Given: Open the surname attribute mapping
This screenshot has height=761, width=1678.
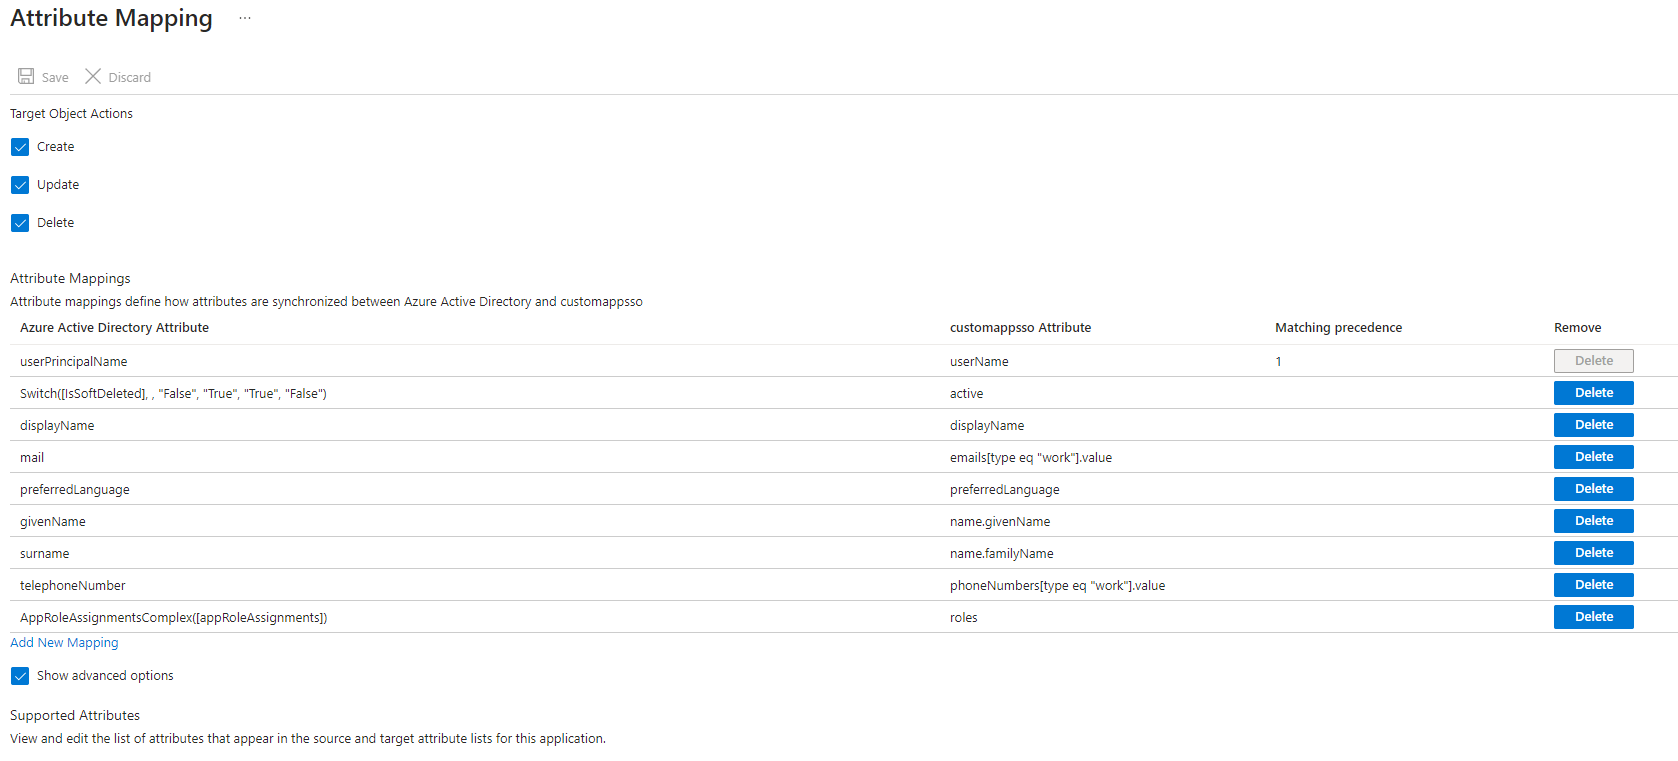Looking at the screenshot, I should tap(45, 554).
